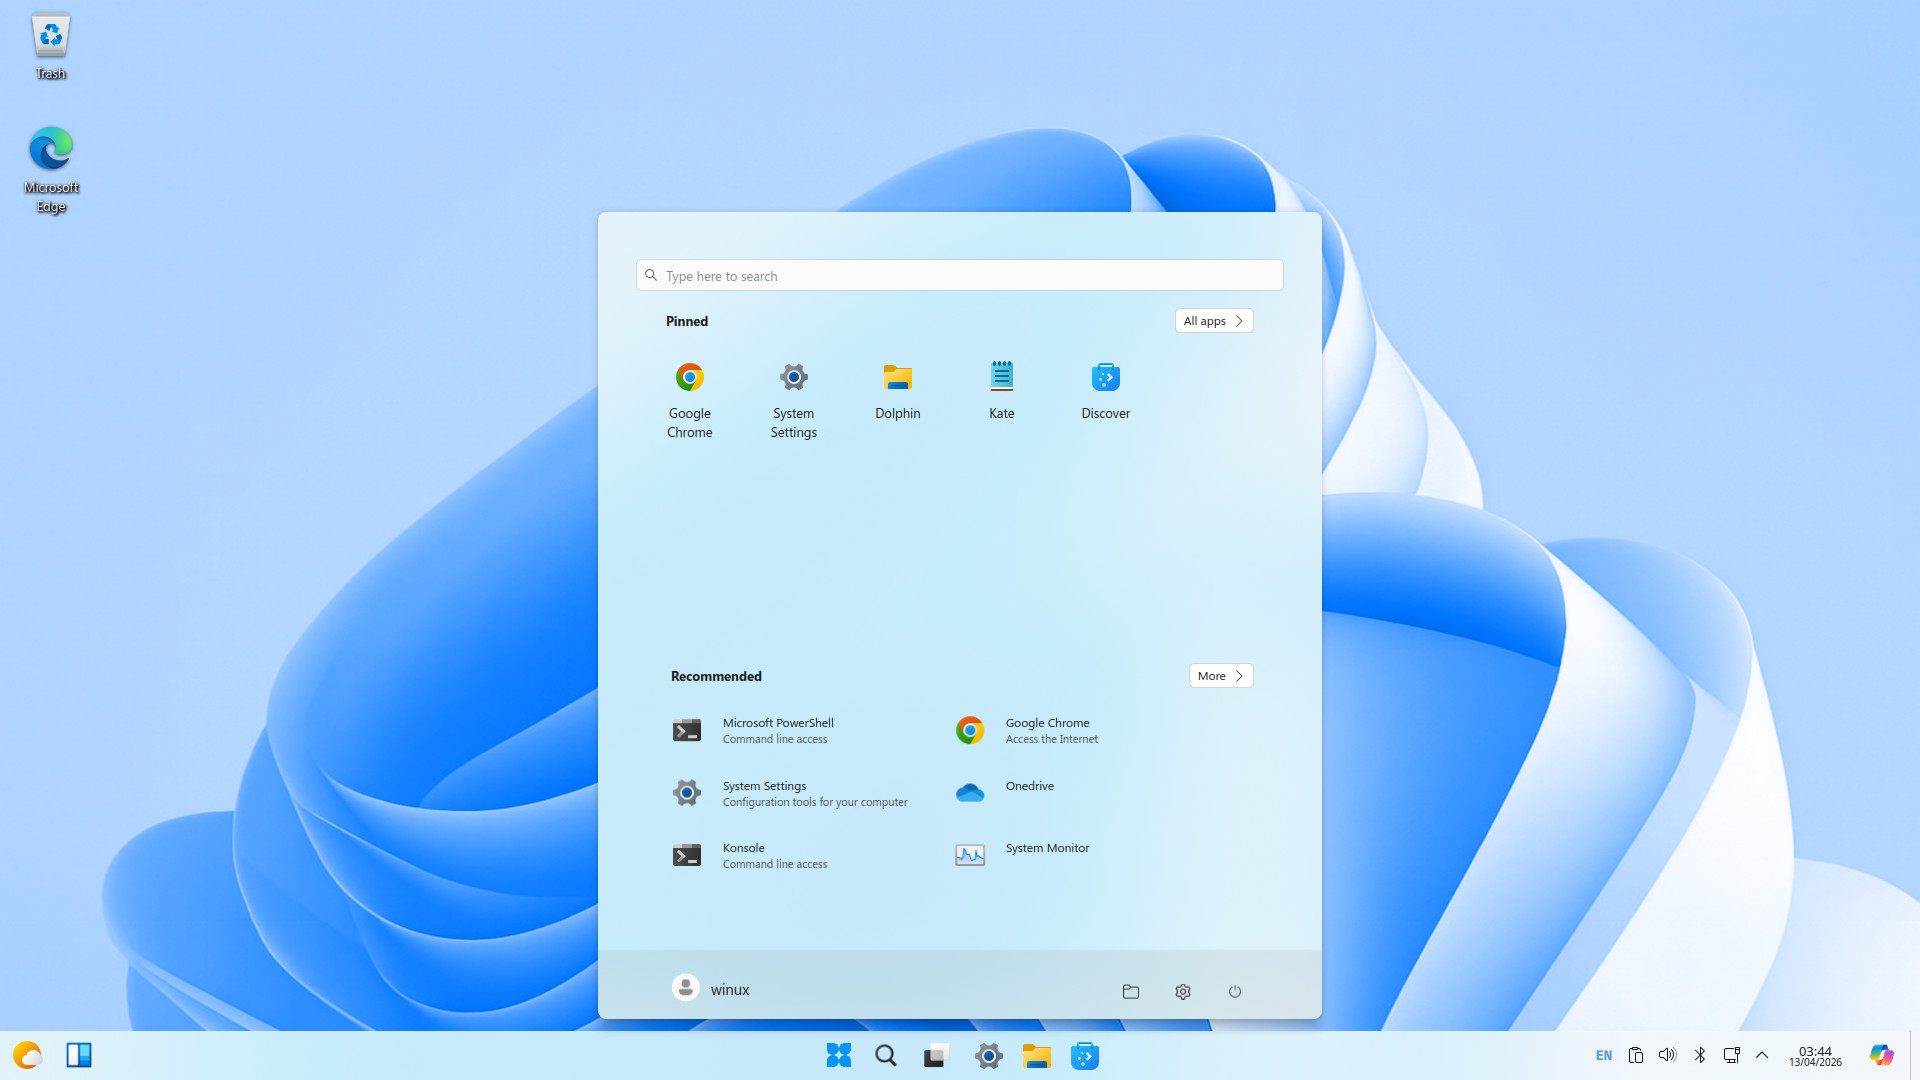Open pinned Google Chrome app

click(689, 398)
